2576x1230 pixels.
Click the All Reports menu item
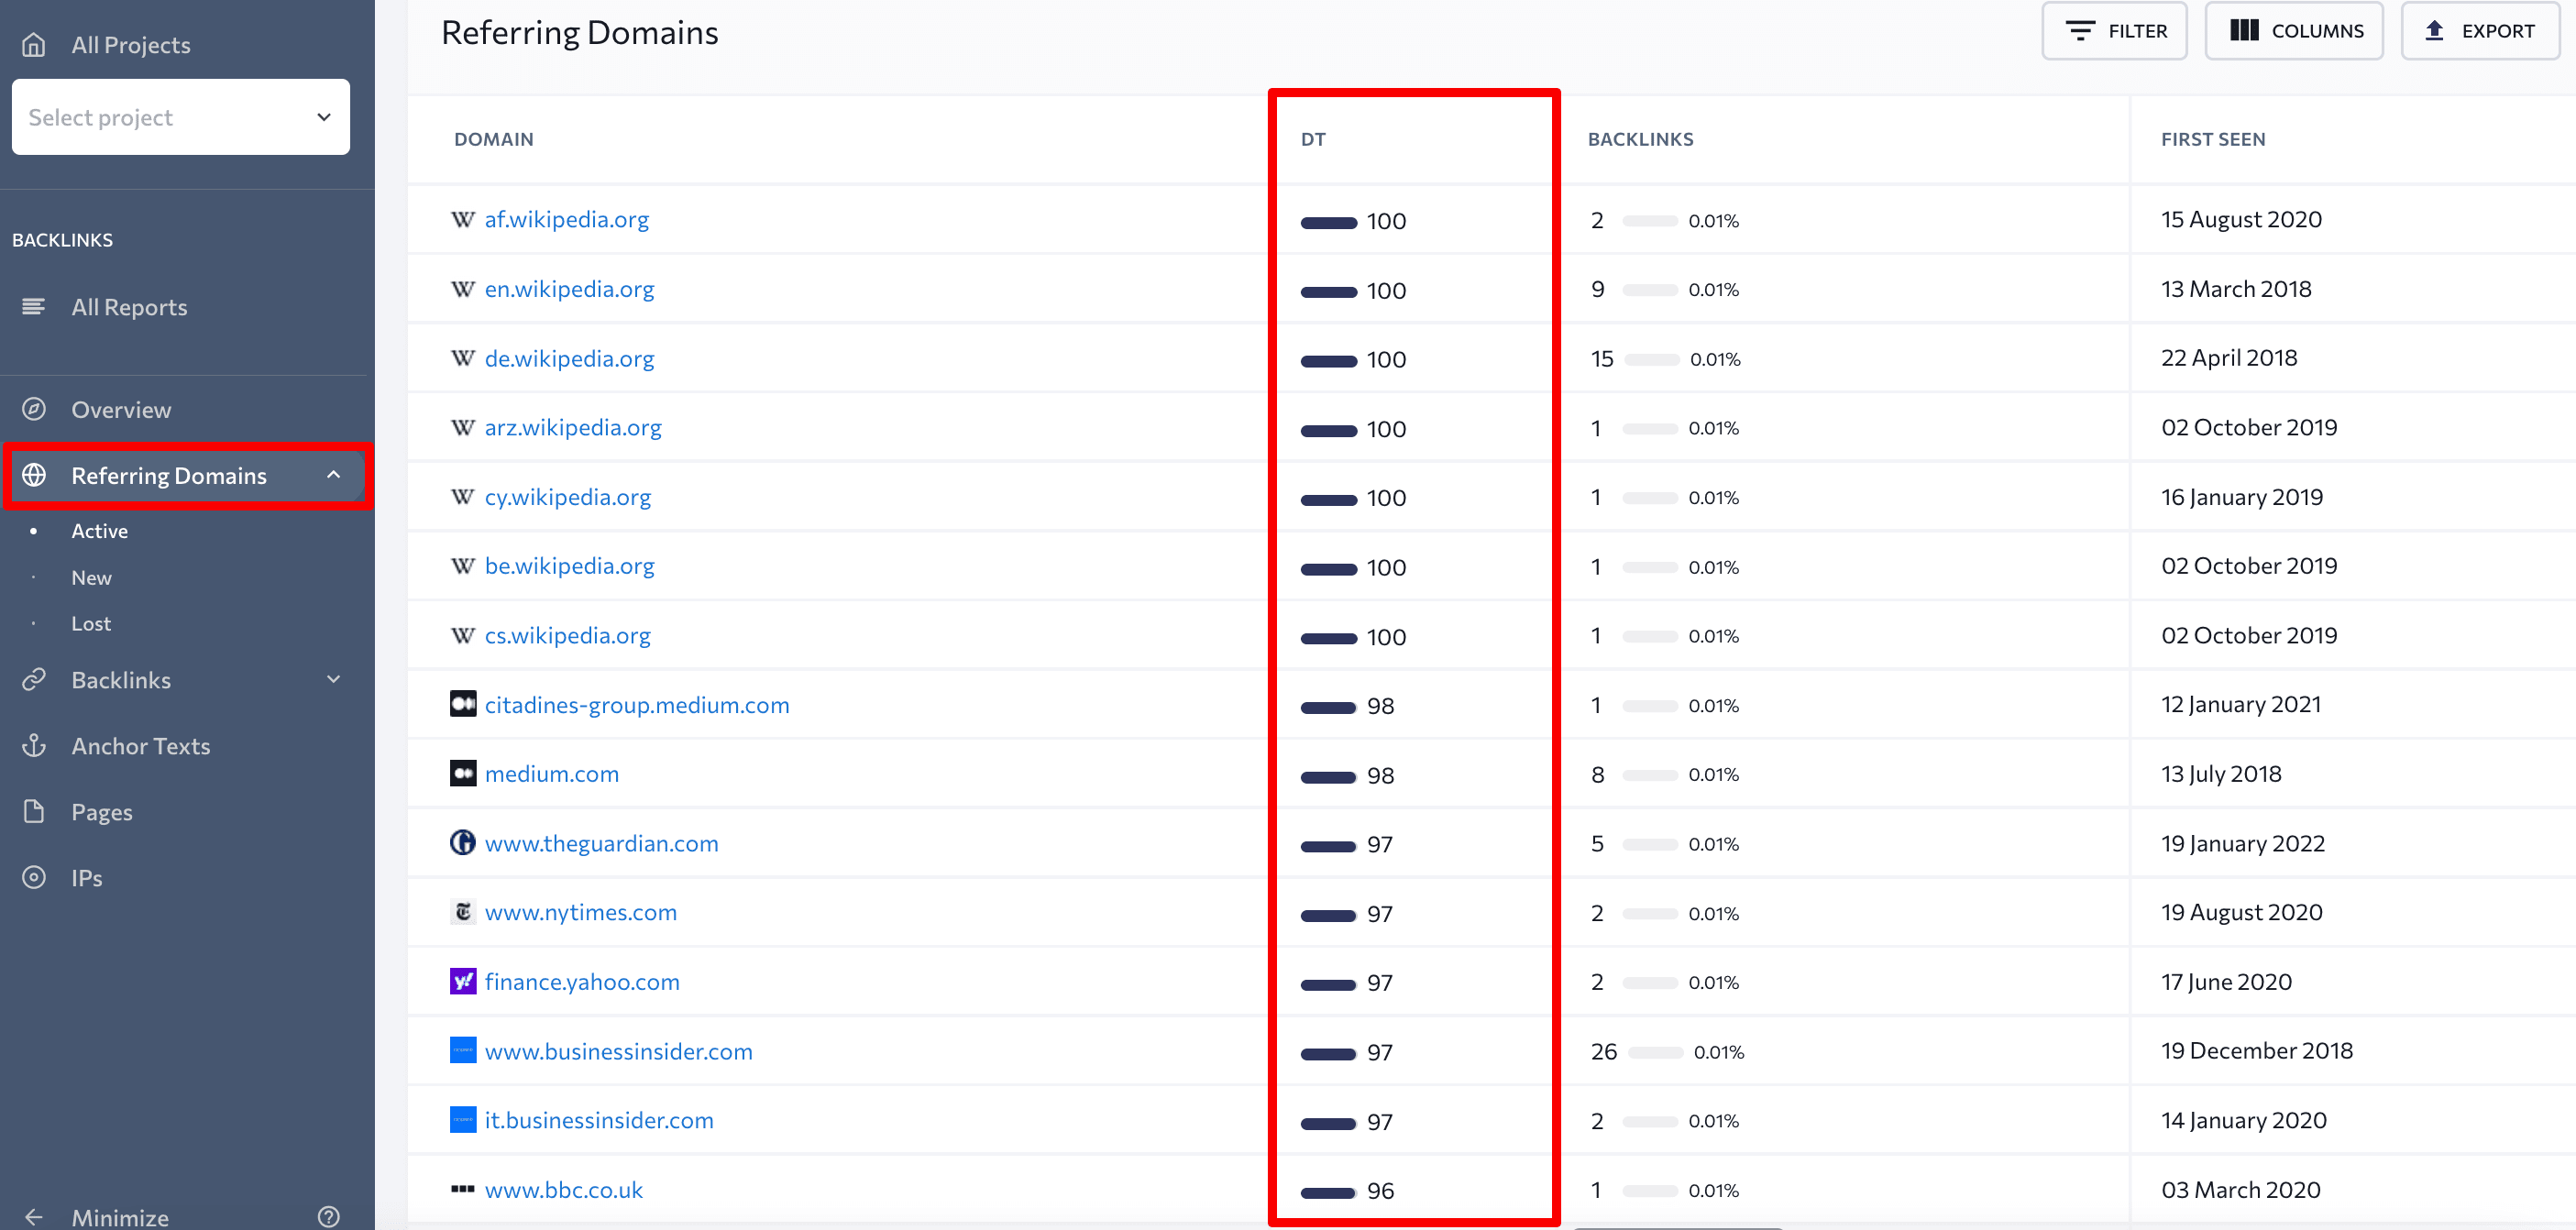(x=127, y=305)
